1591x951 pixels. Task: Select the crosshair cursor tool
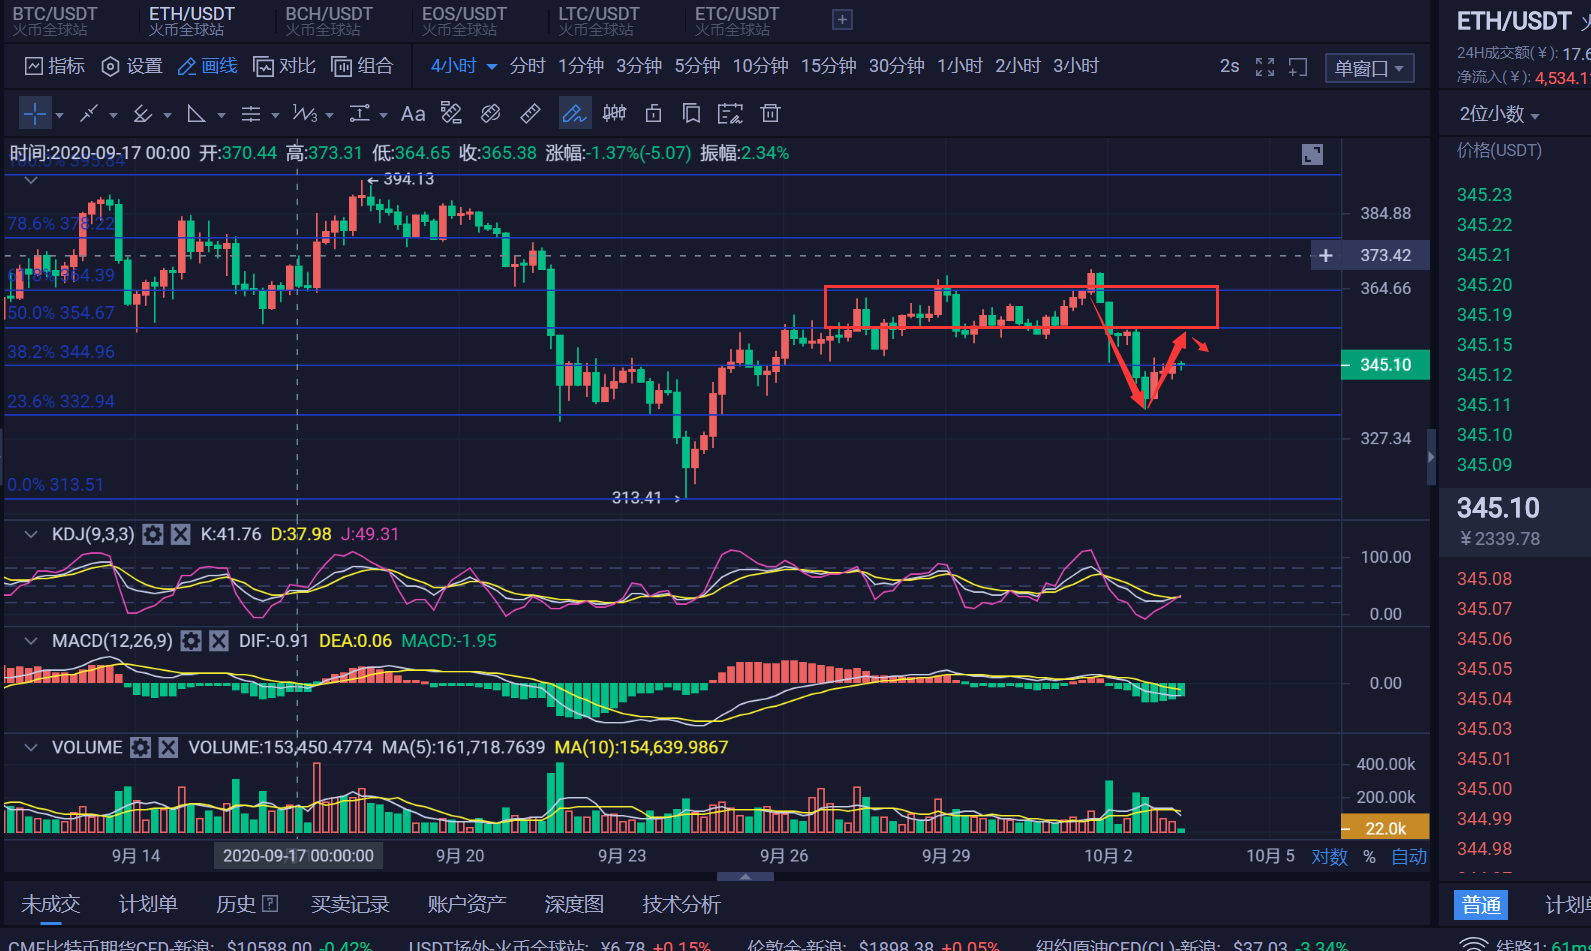[34, 114]
